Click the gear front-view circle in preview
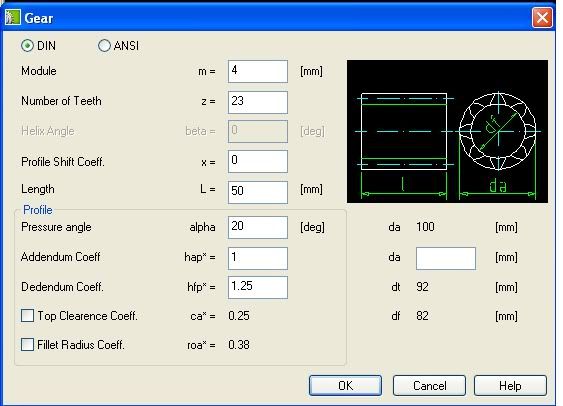Viewport: 563px width, 406px height. [498, 131]
